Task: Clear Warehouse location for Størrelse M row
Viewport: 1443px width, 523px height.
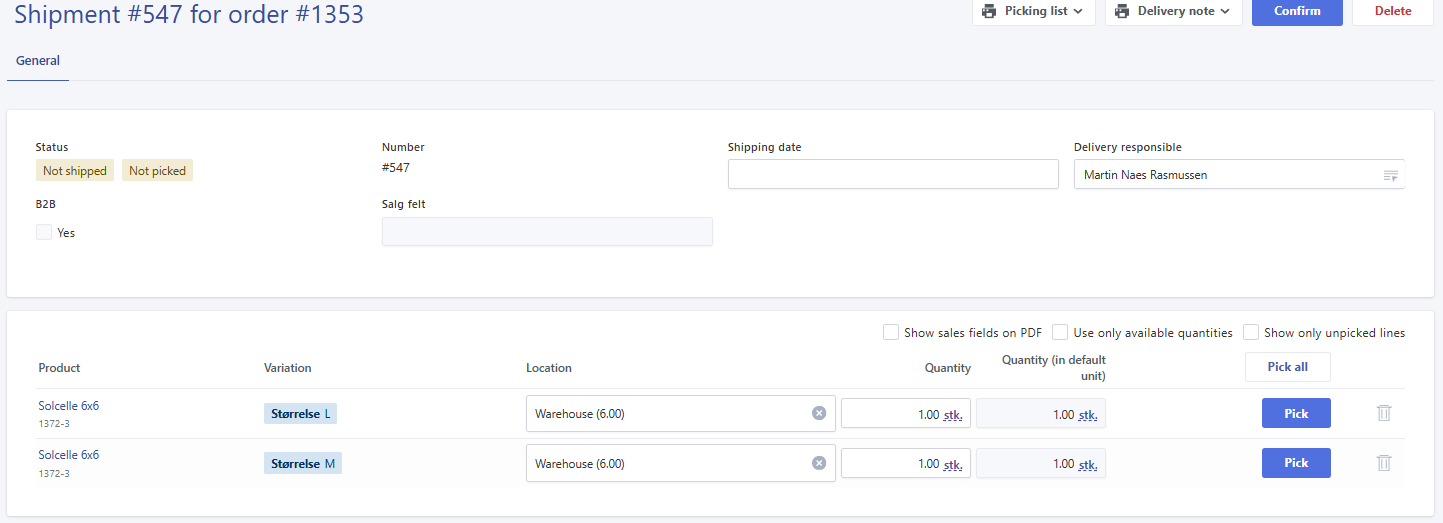Action: (x=819, y=463)
